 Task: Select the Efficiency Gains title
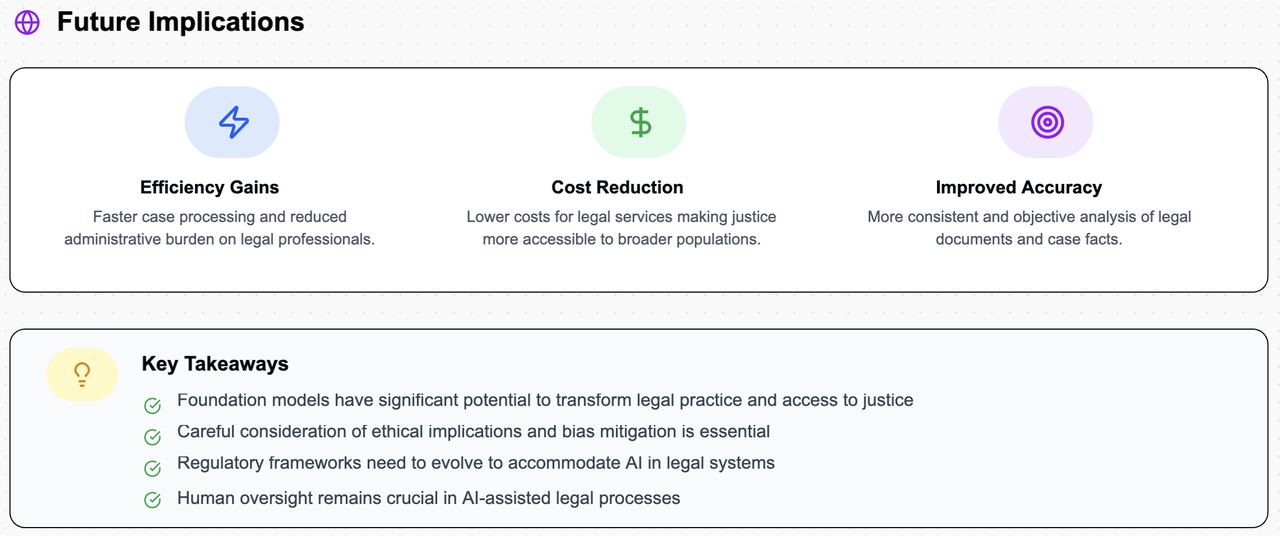209,187
